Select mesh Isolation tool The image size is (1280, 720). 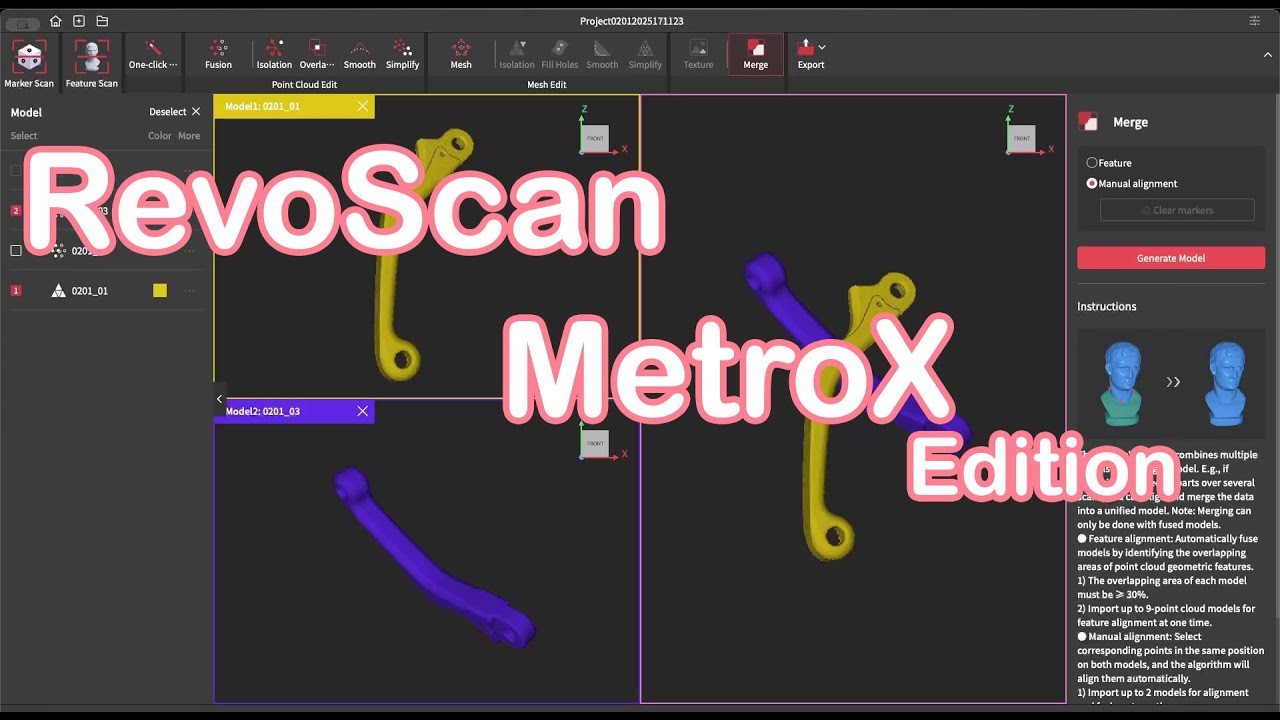tap(517, 55)
